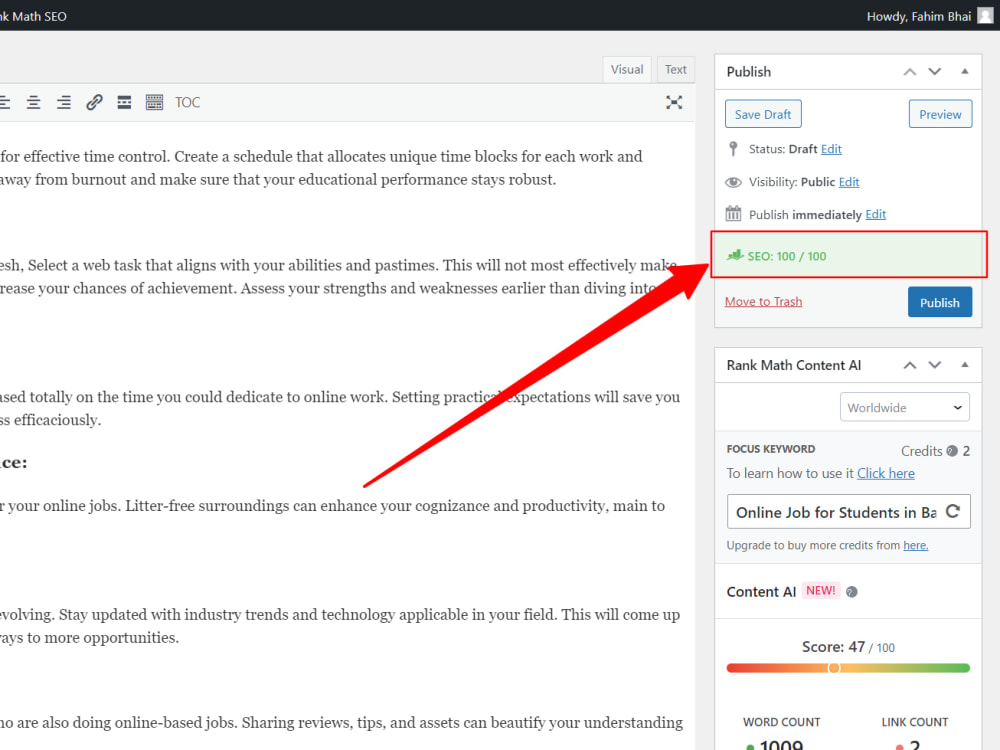Click the Content AI score bar
Screen dimensions: 1000x750
(848, 668)
